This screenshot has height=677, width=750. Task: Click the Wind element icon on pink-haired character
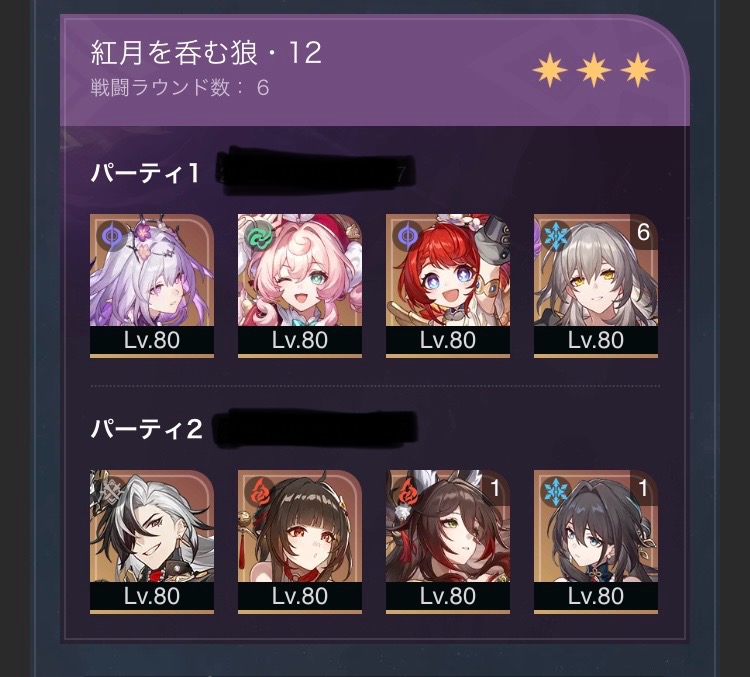[x=259, y=236]
